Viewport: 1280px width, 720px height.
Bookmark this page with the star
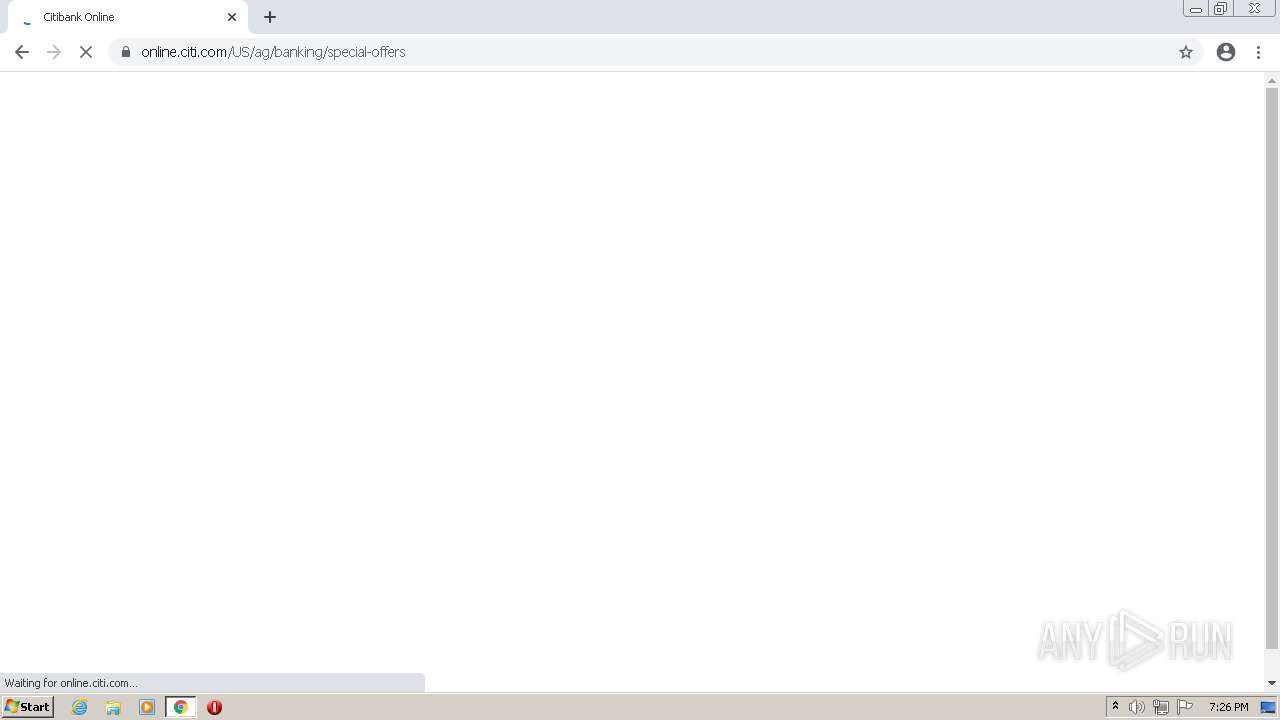click(x=1186, y=52)
